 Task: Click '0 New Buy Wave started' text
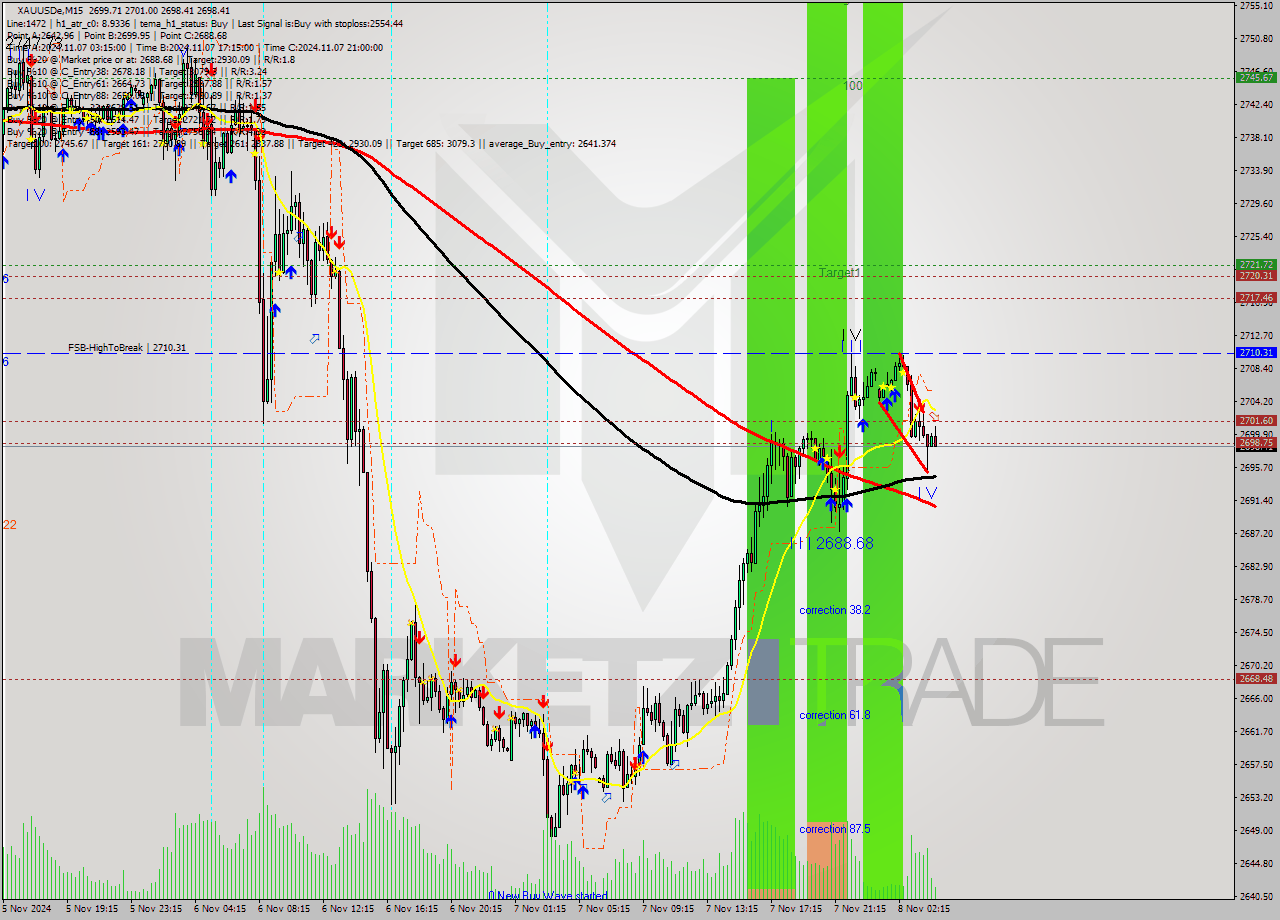[x=548, y=896]
